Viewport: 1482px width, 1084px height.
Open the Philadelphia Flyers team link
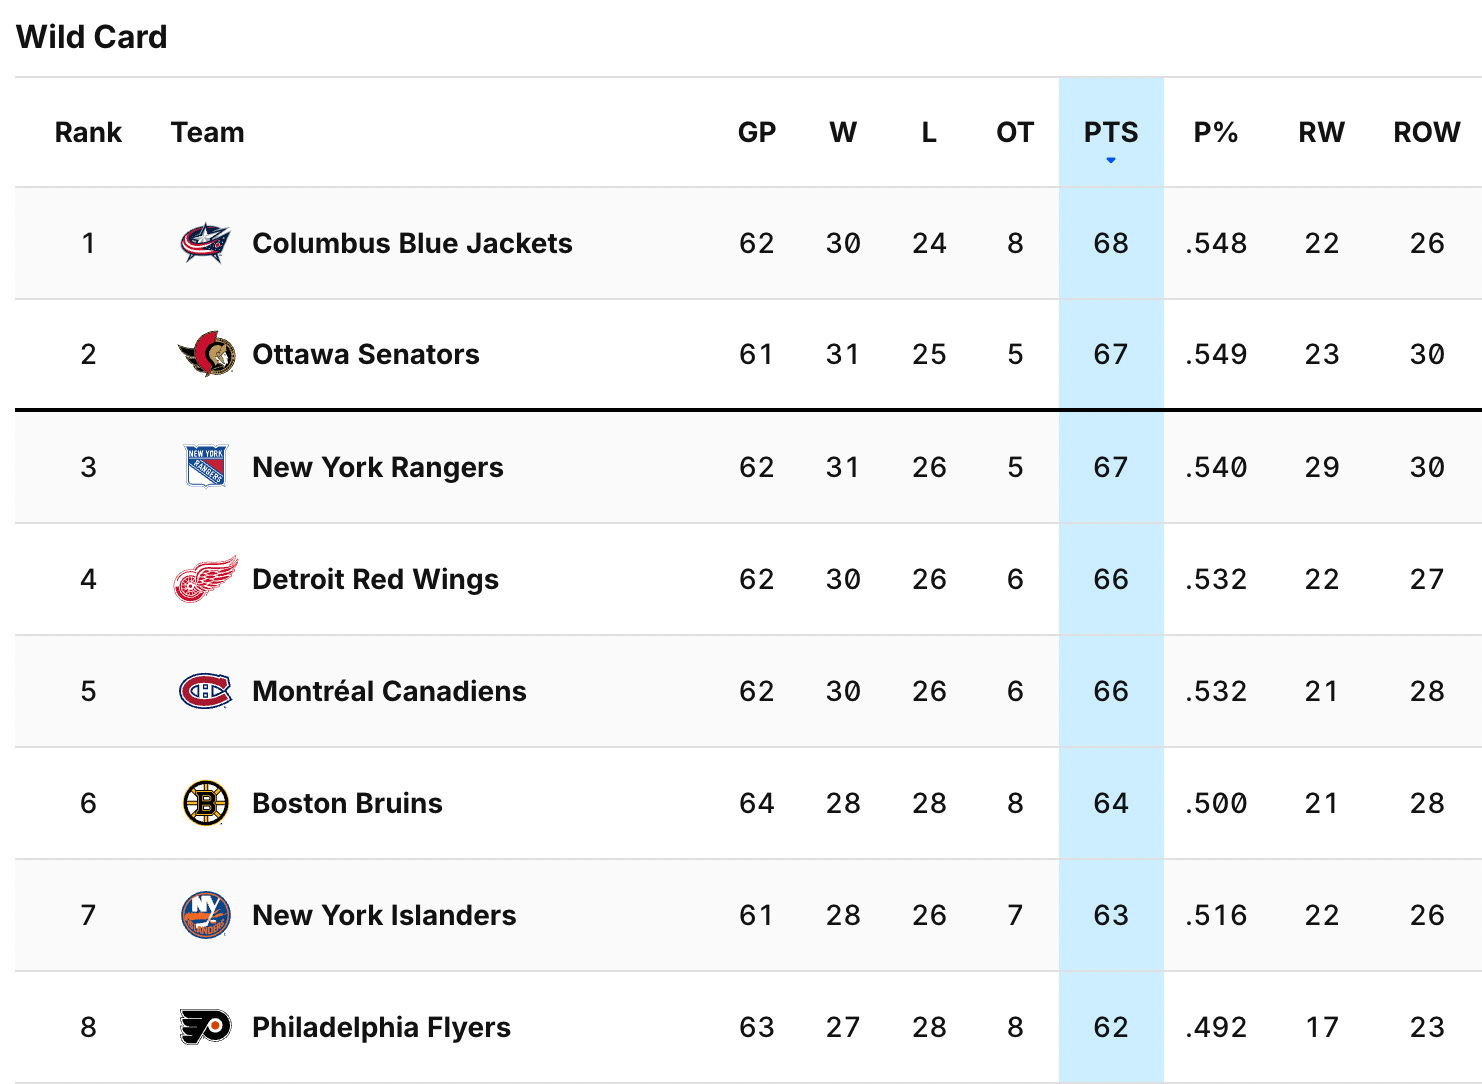click(381, 1027)
